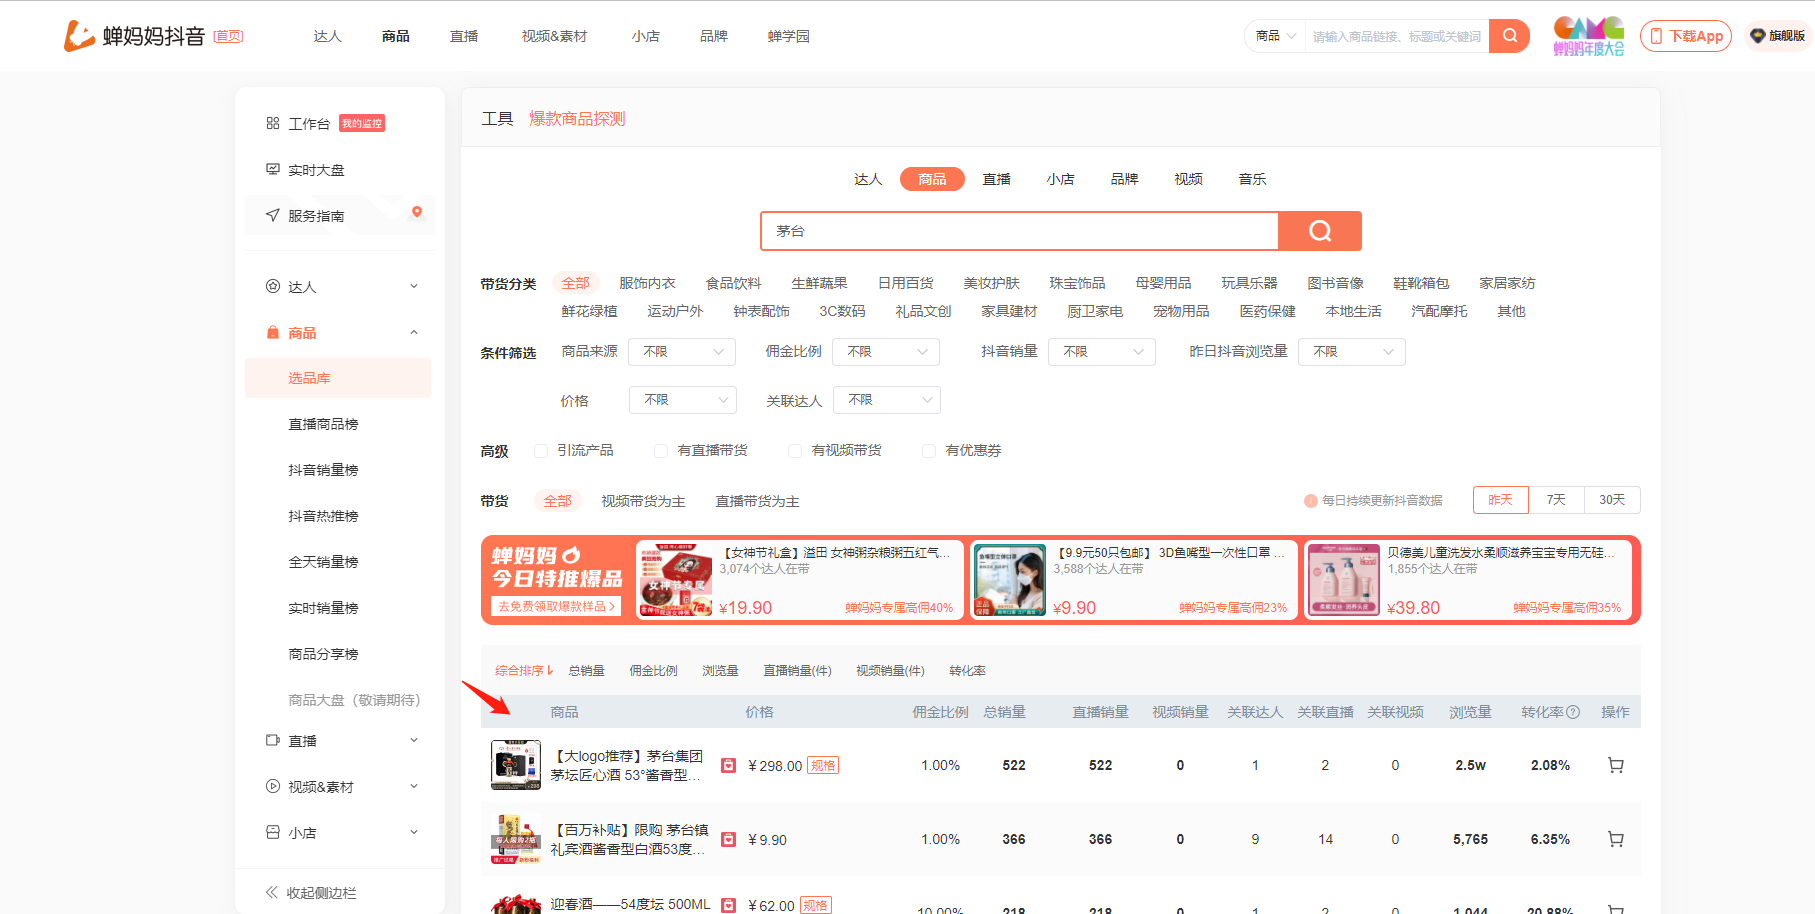Screen dimensions: 1815x914
Task: Open 品牌 in the top navigation
Action: click(x=714, y=36)
